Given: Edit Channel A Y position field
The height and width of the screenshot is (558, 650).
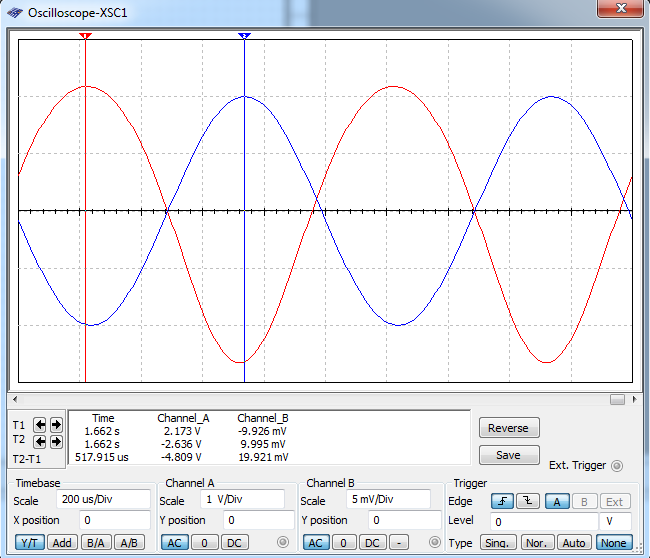Looking at the screenshot, I should click(x=259, y=520).
